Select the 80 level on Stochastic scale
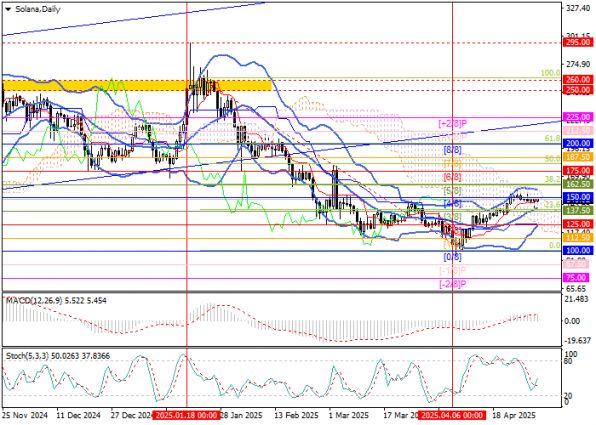The width and height of the screenshot is (596, 425). 569,361
